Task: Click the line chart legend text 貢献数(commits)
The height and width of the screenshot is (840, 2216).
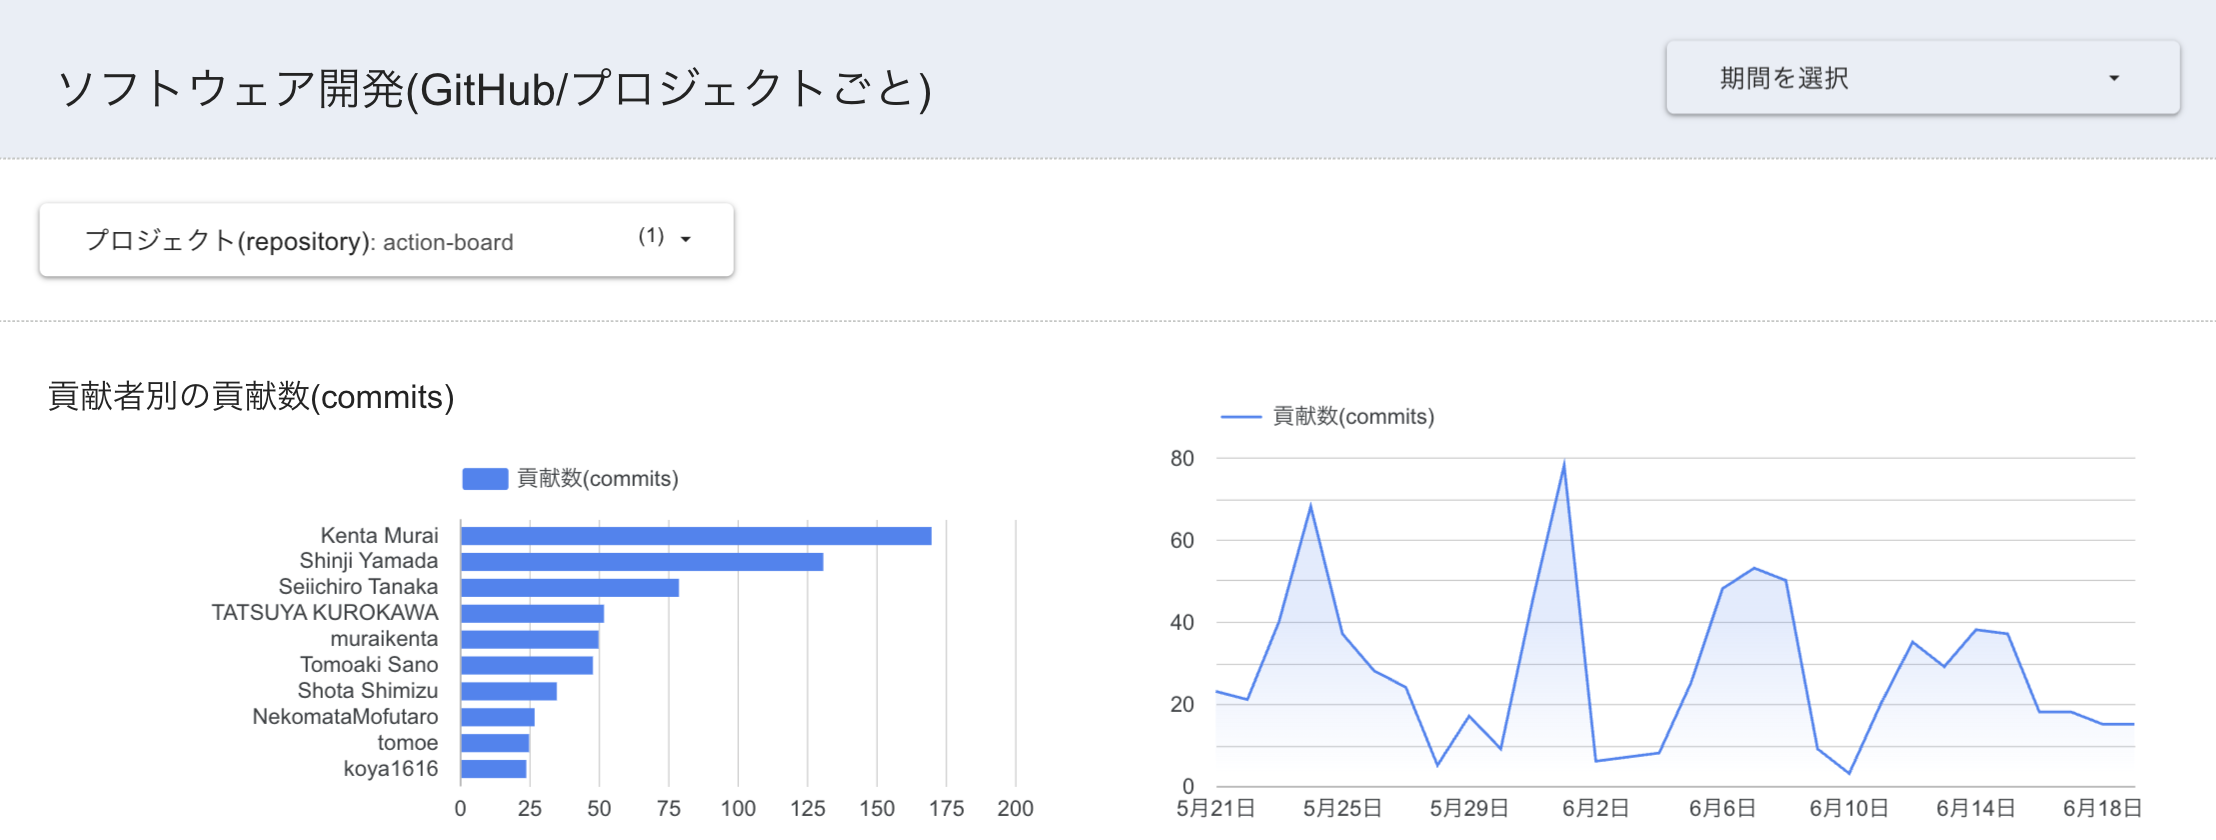Action: (1353, 417)
